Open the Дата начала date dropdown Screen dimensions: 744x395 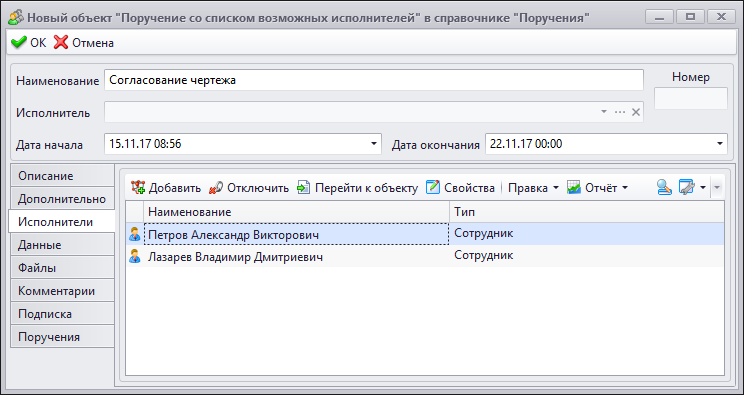374,144
